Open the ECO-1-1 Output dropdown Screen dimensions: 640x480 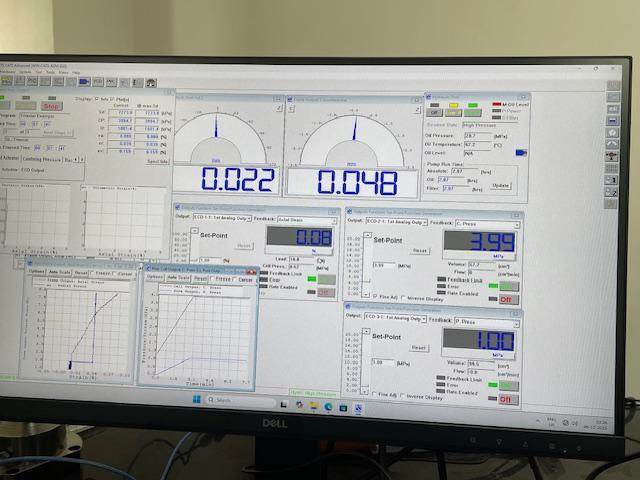222,218
